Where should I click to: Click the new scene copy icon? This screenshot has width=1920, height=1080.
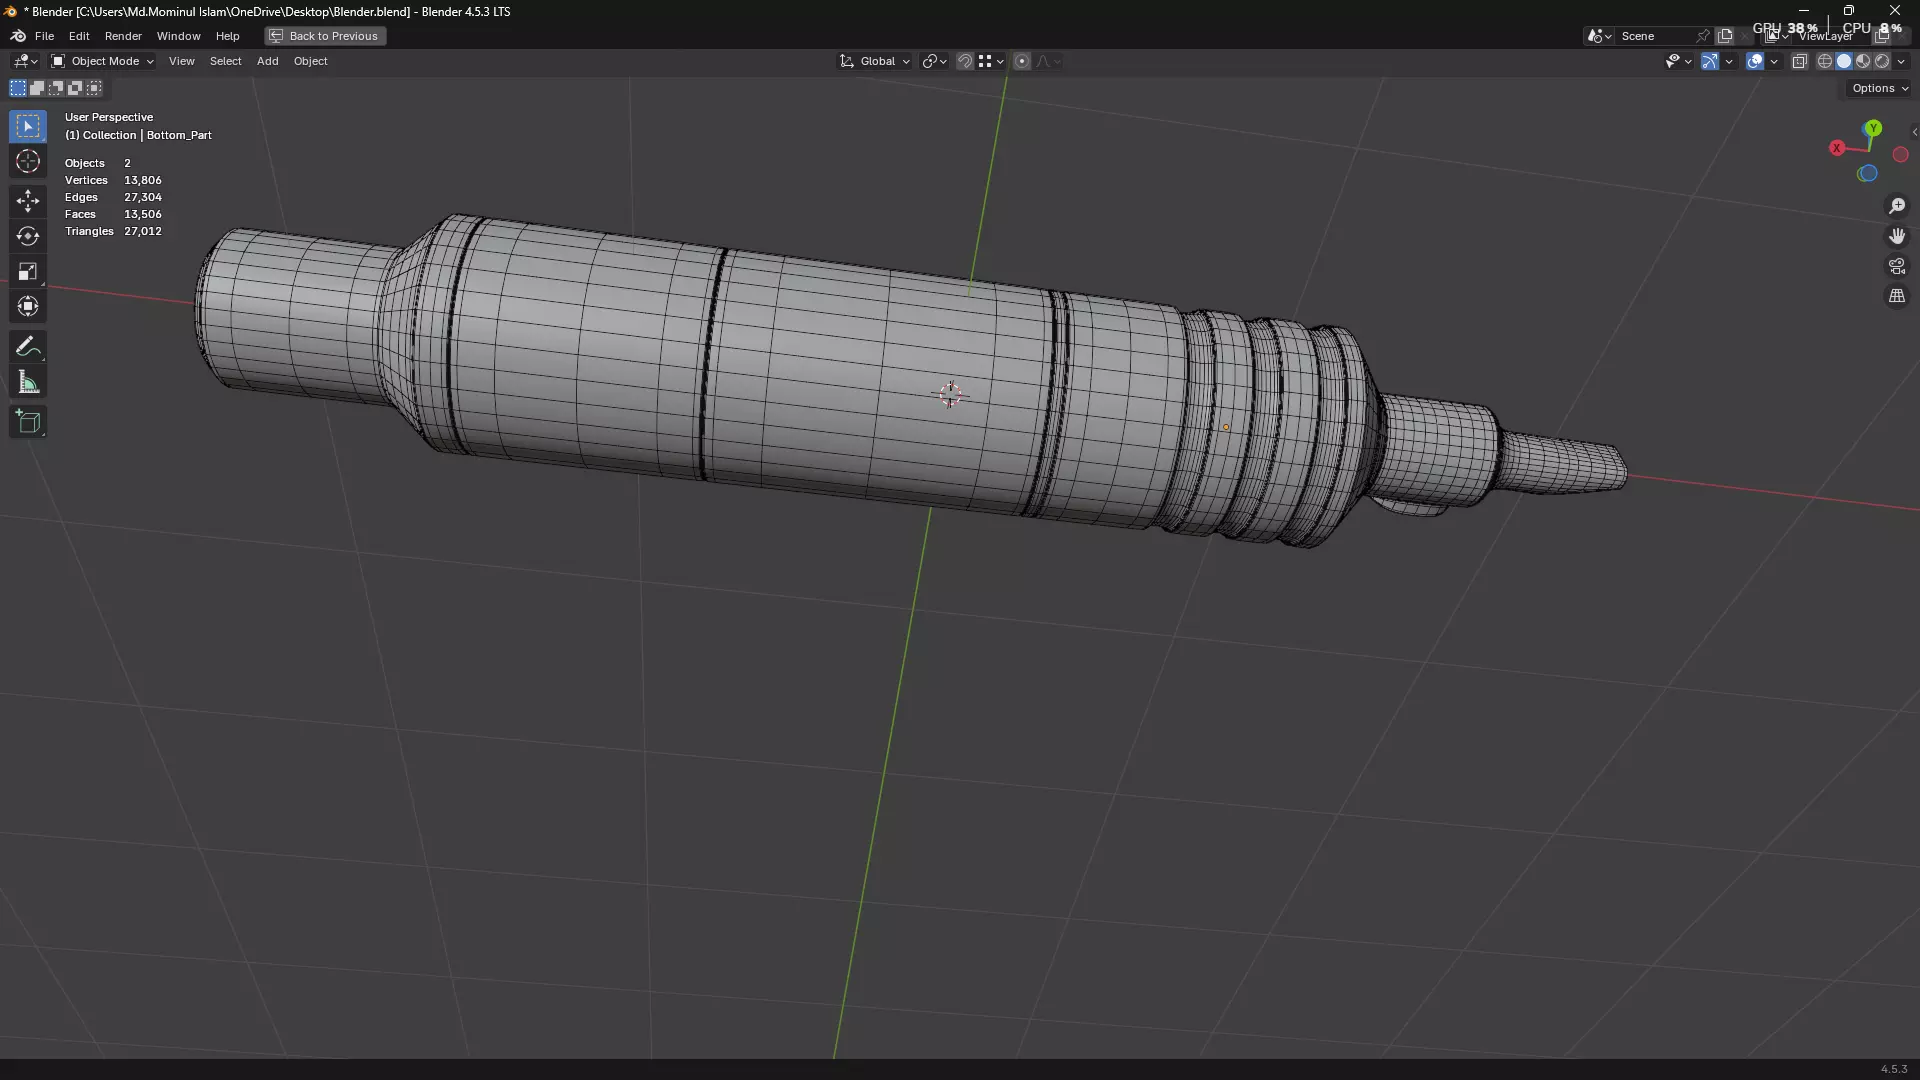[1725, 36]
